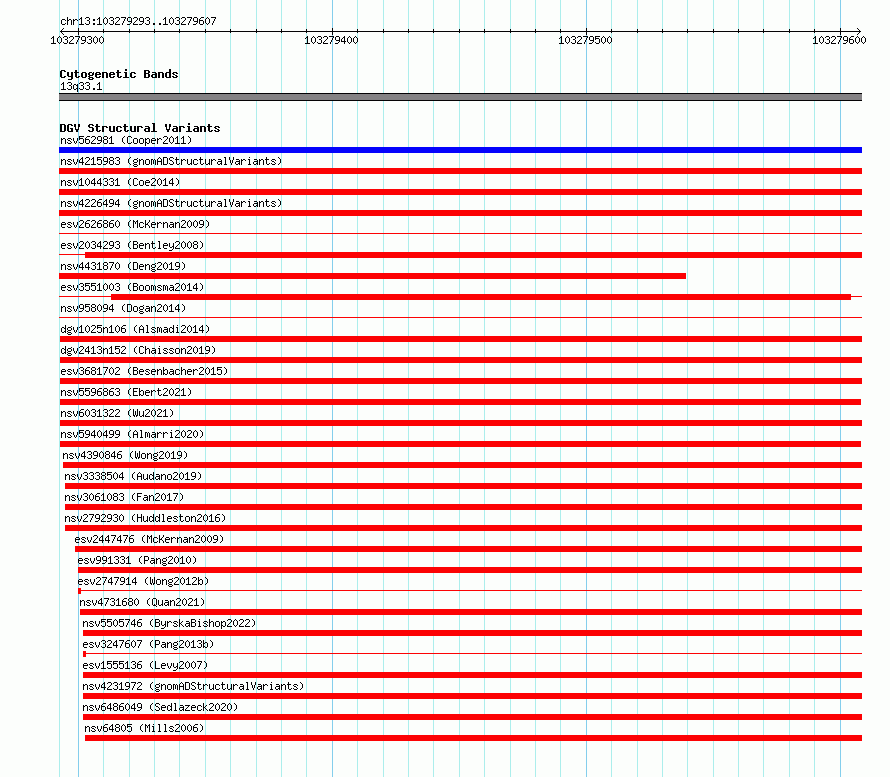890x777 pixels.
Task: Open nsv4731680 (Quan2021) entry
Action: pos(142,602)
